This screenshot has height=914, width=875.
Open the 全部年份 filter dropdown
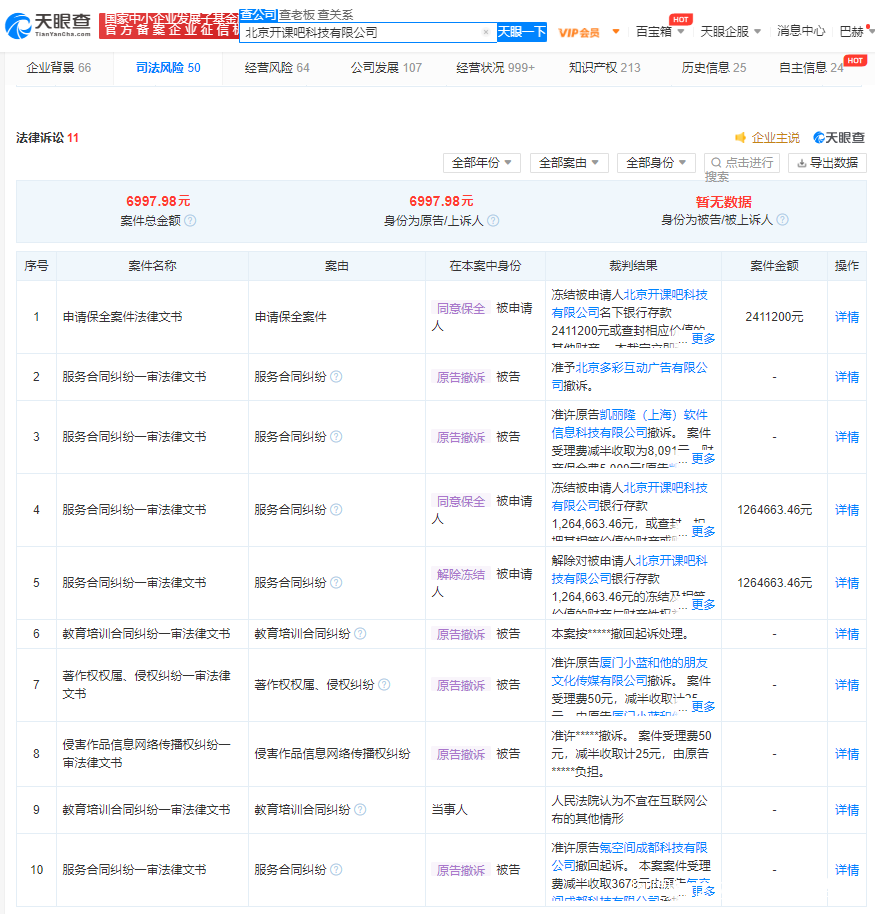(x=483, y=162)
